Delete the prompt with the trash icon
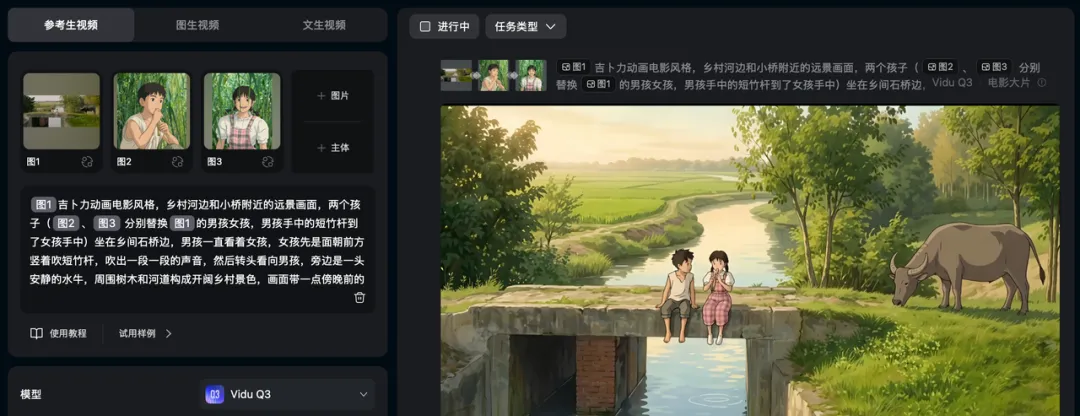The height and width of the screenshot is (416, 1080). [x=360, y=298]
